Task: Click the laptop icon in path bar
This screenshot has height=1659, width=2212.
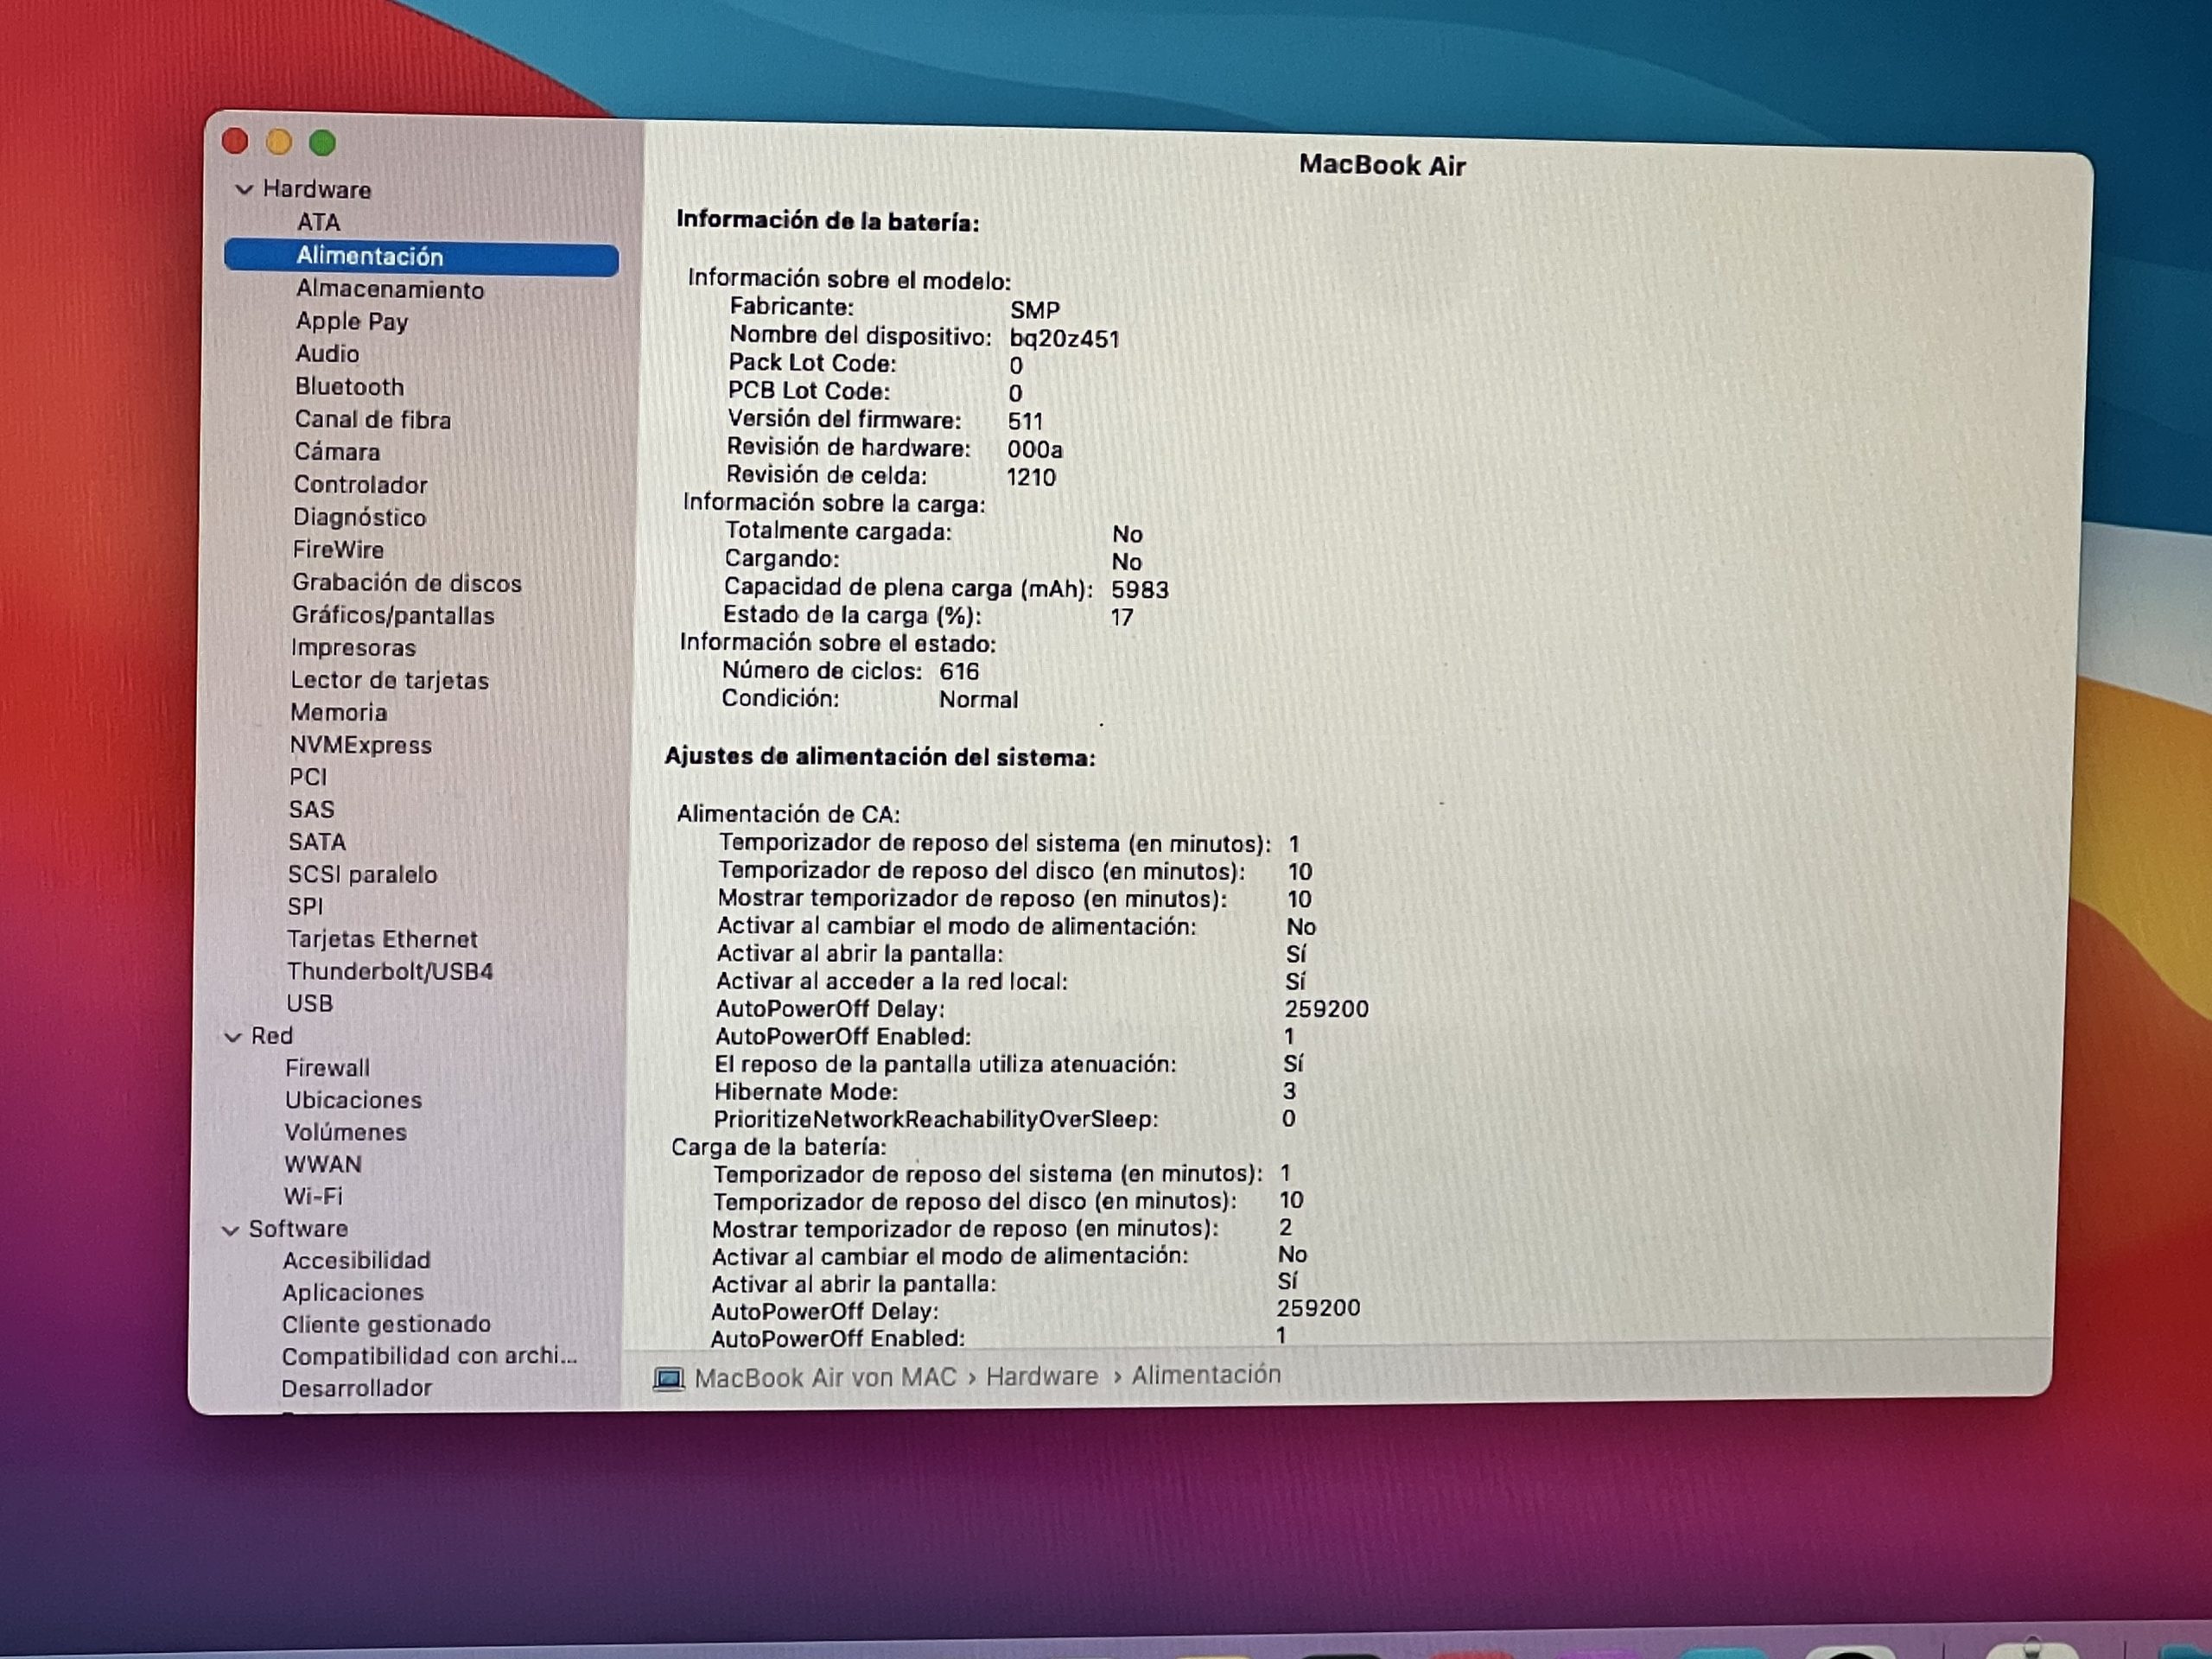Action: click(x=668, y=1380)
